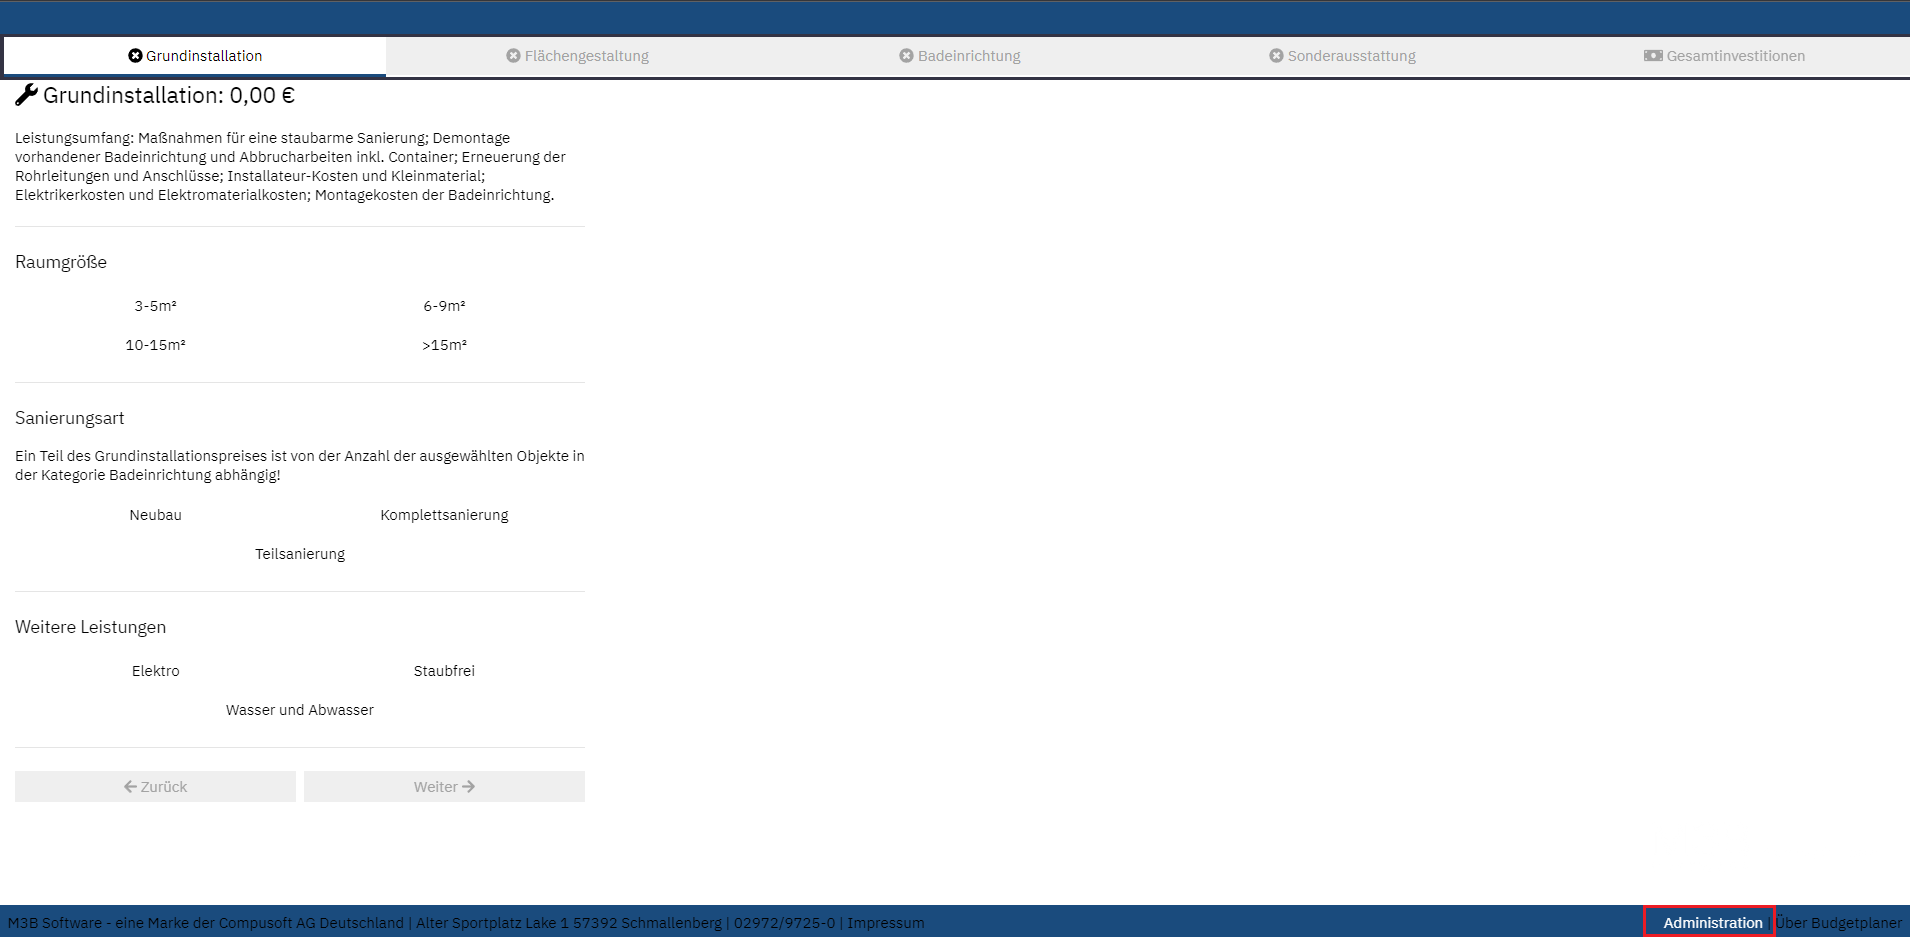Image resolution: width=1910 pixels, height=937 pixels.
Task: Open the Grundinstallation tab
Action: [x=195, y=56]
